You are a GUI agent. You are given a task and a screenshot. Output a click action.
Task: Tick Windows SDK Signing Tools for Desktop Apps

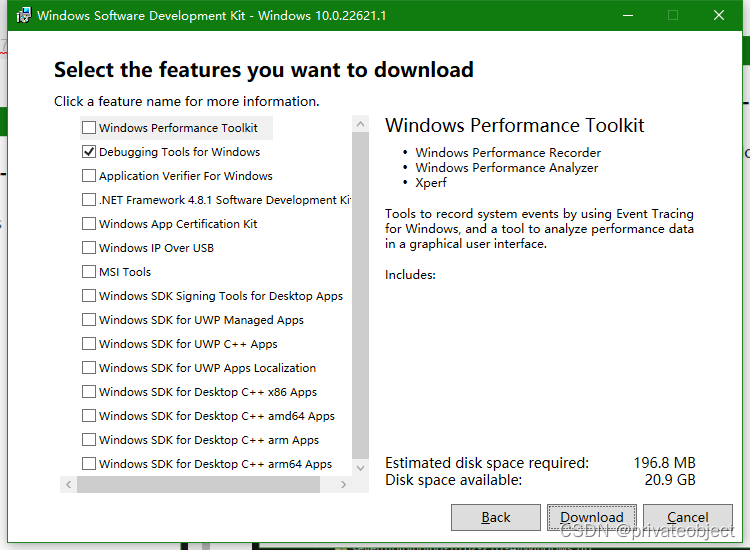click(x=89, y=296)
